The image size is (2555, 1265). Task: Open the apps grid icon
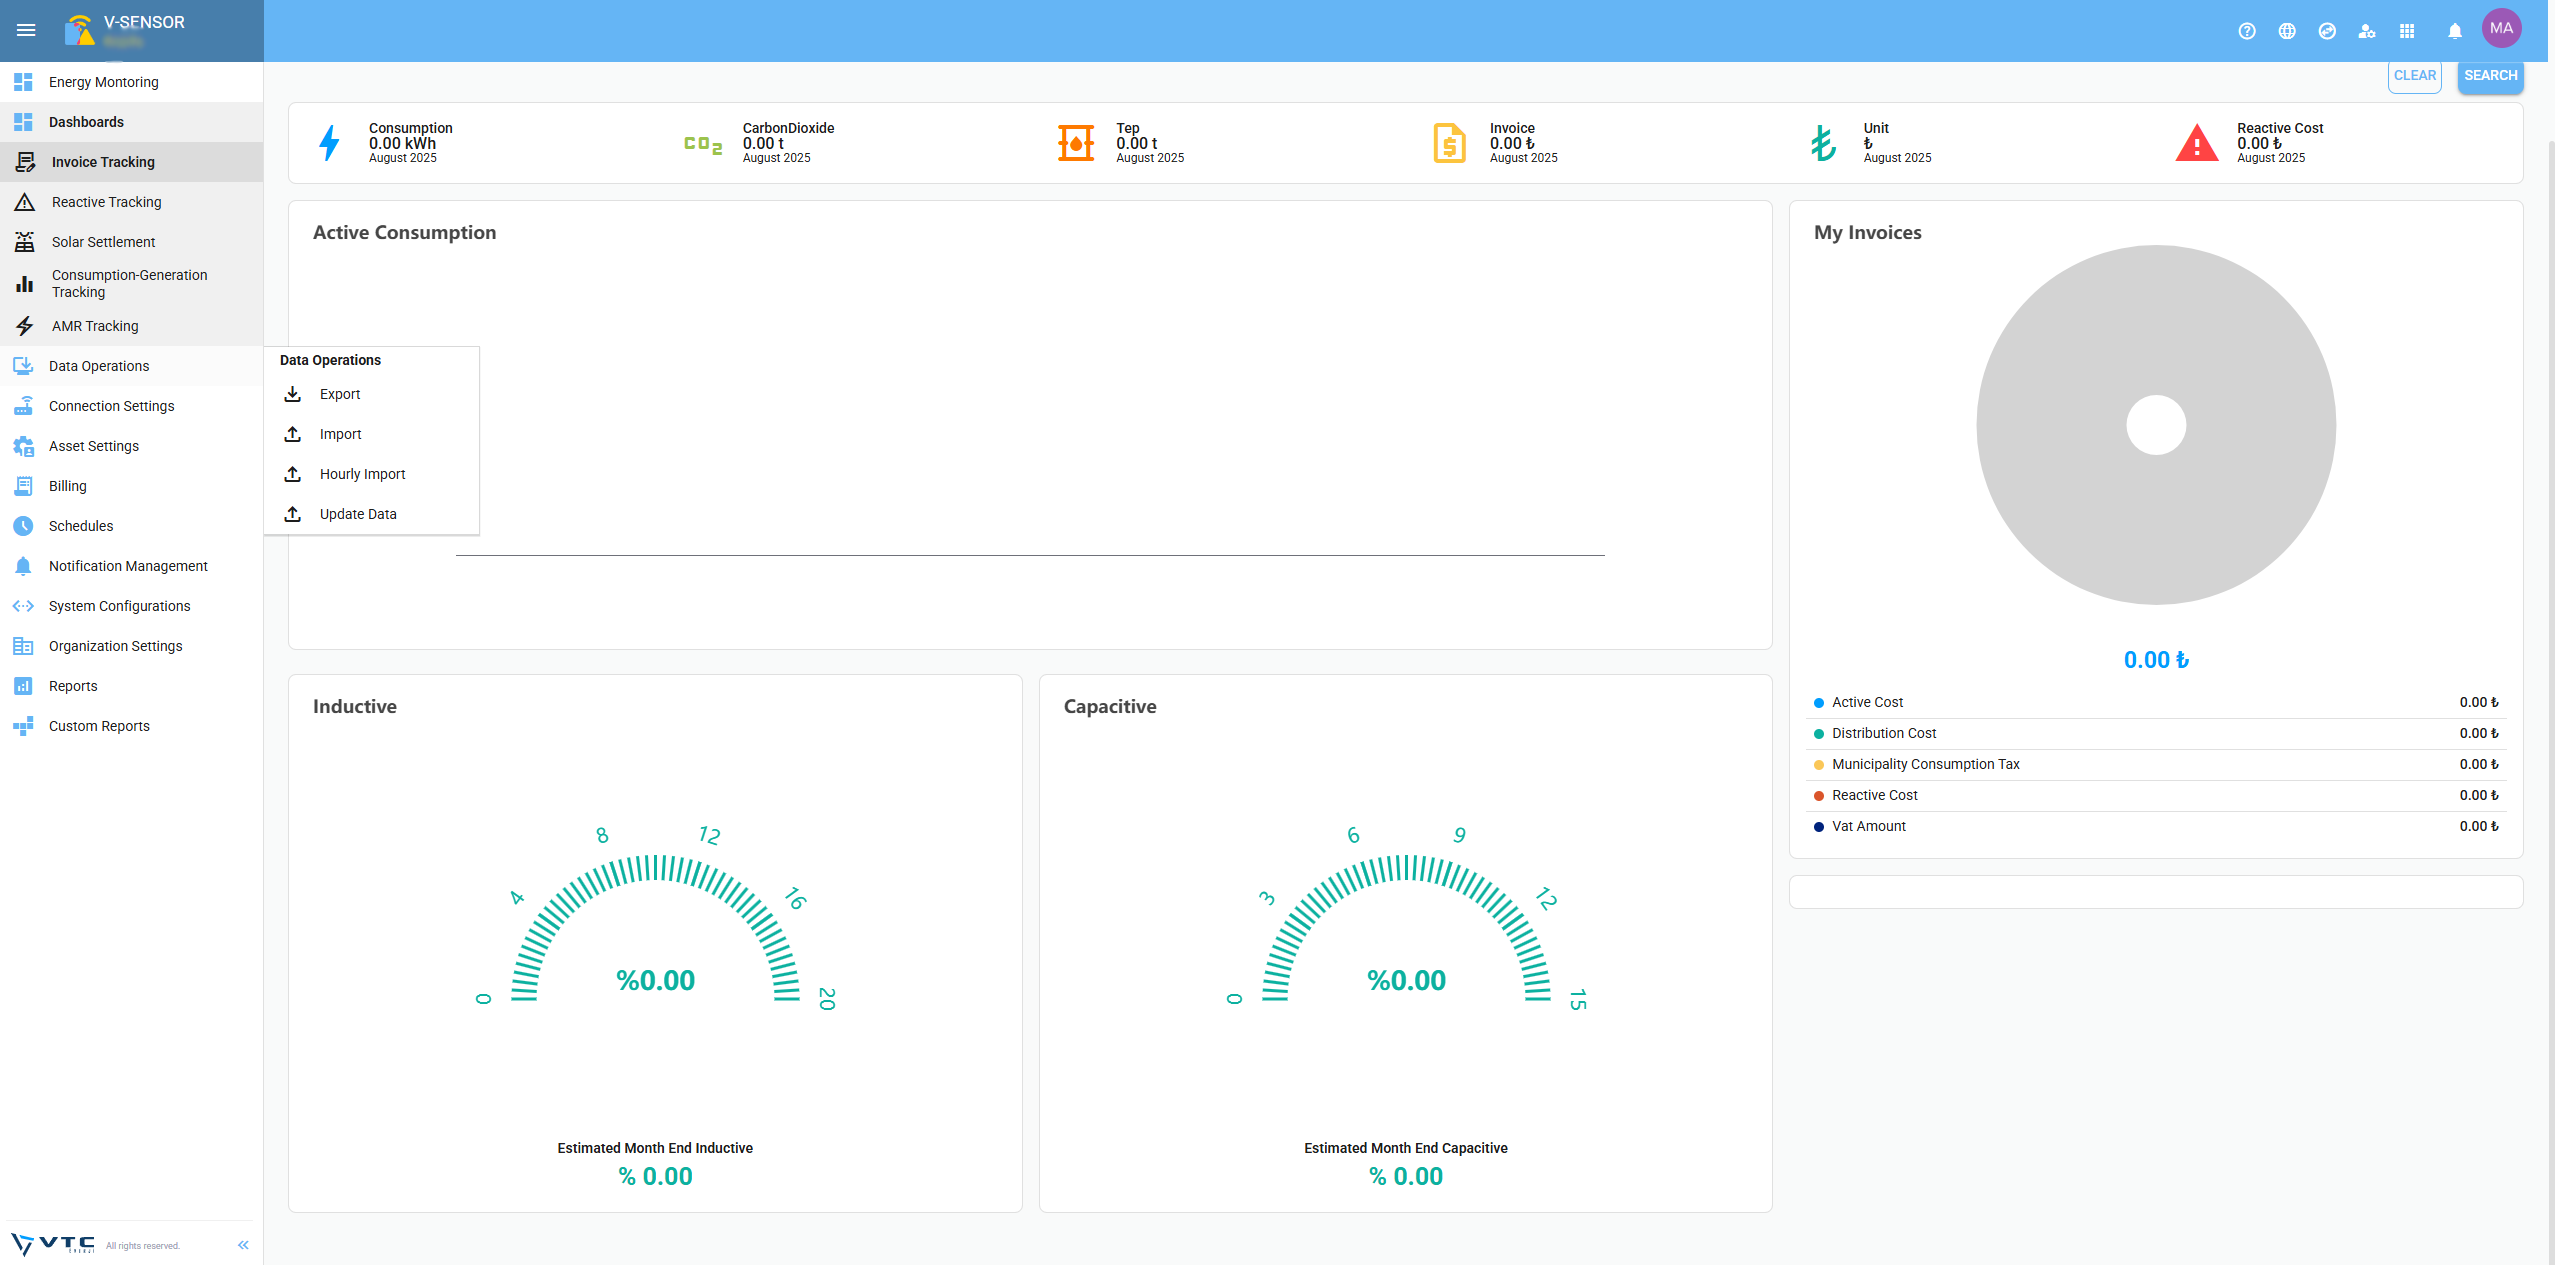pyautogui.click(x=2407, y=31)
